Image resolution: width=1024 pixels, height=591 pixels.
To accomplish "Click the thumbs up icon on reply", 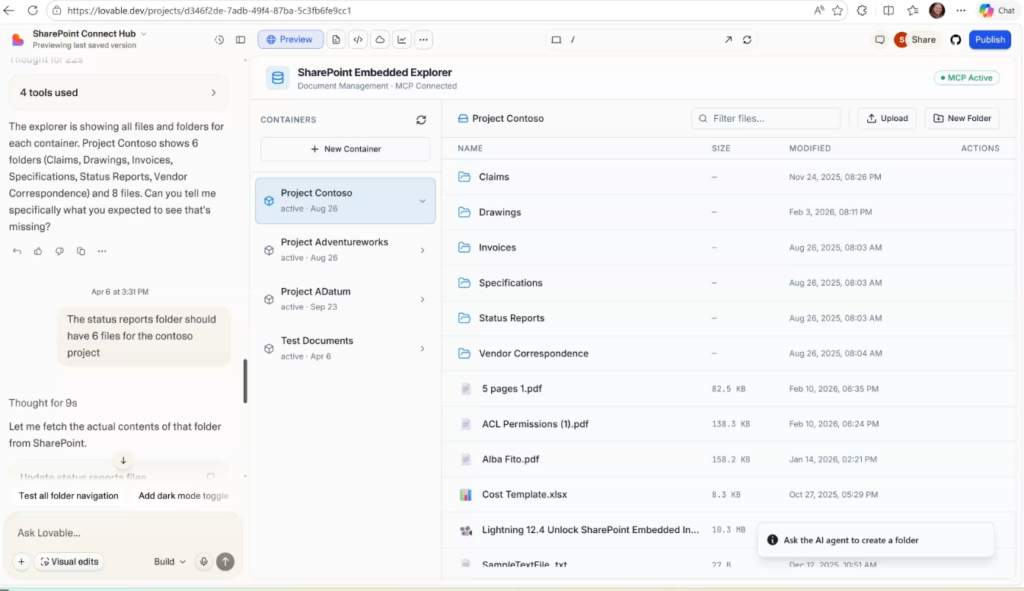I will coord(38,251).
